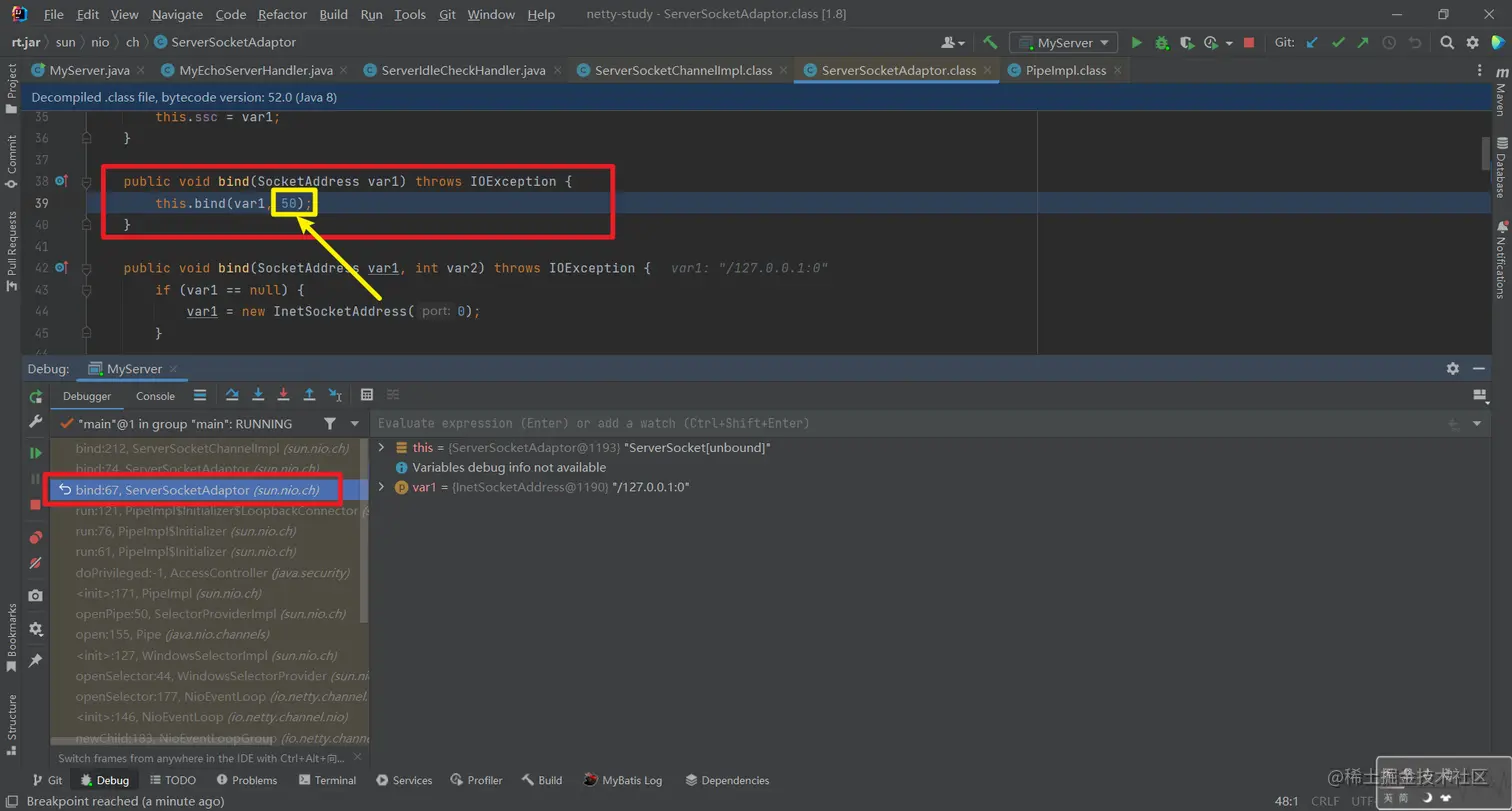Click the Step Out debugger icon
Image resolution: width=1512 pixels, height=811 pixels.
coord(309,395)
